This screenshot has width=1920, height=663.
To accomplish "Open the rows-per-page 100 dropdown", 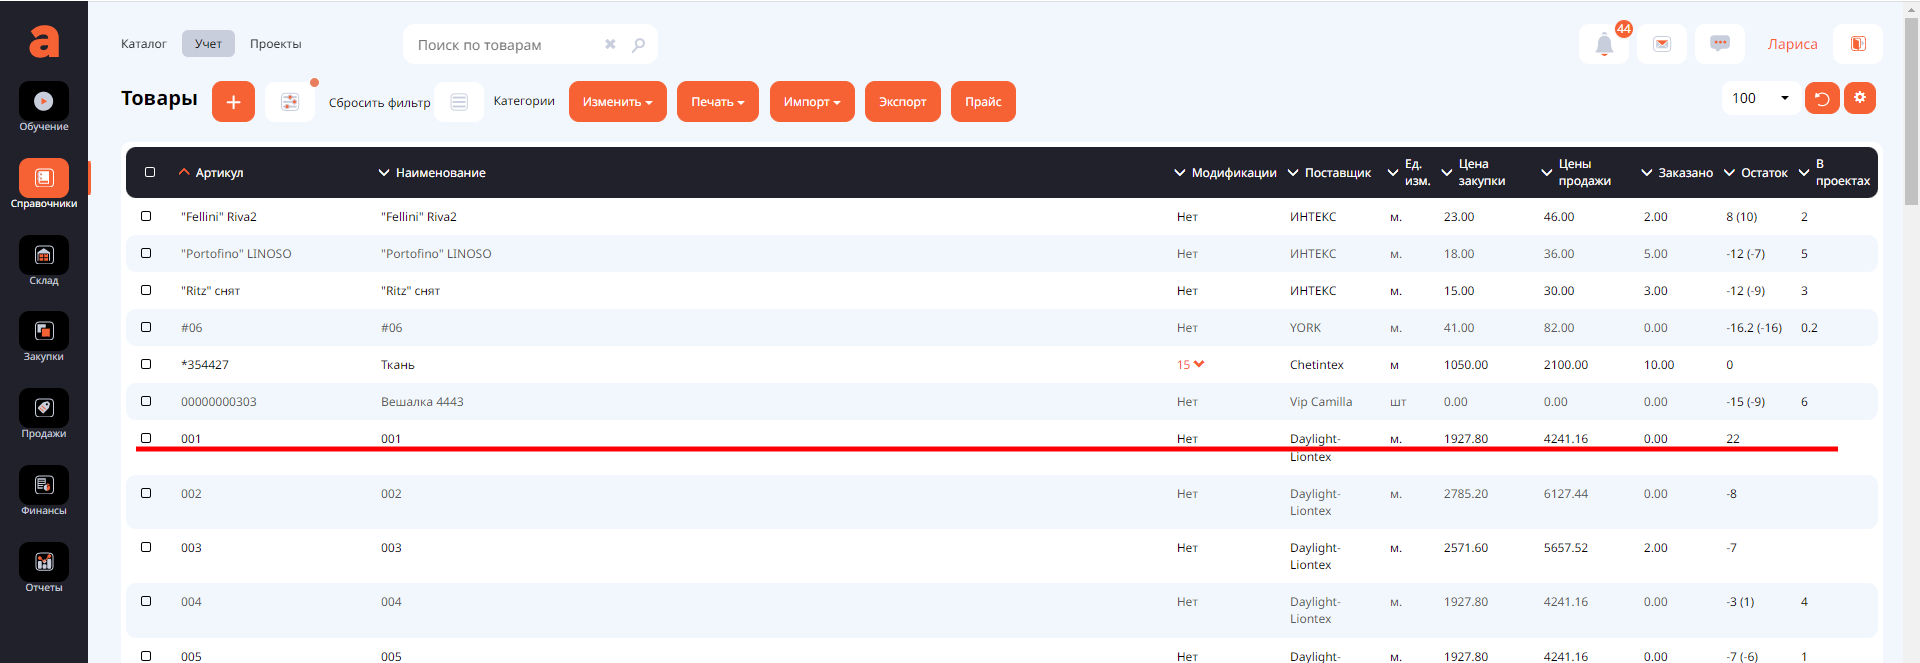I will pos(1760,98).
